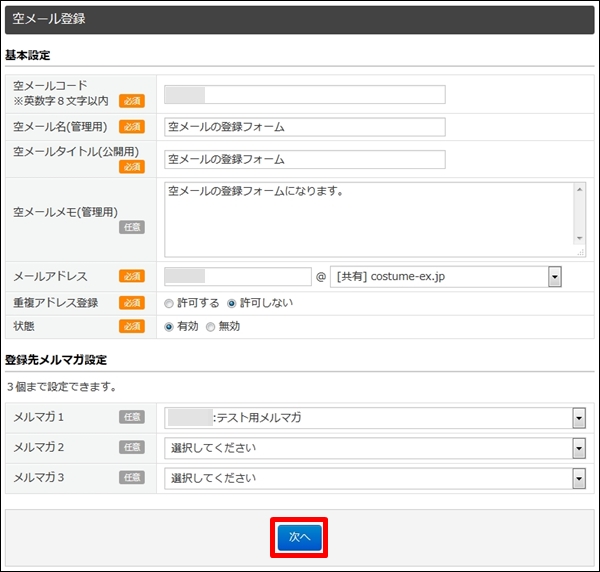Click the 空メール名(管理用) text field

point(305,127)
